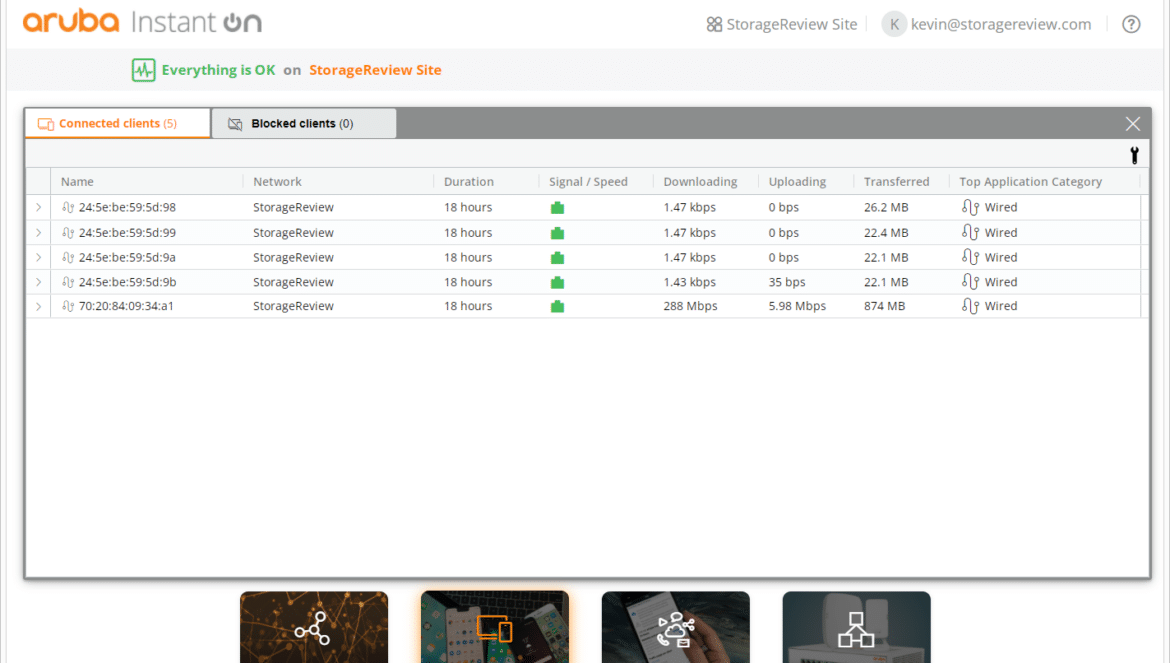Click StorageReview network in 70:20:84:09:34:a1 row

click(293, 306)
